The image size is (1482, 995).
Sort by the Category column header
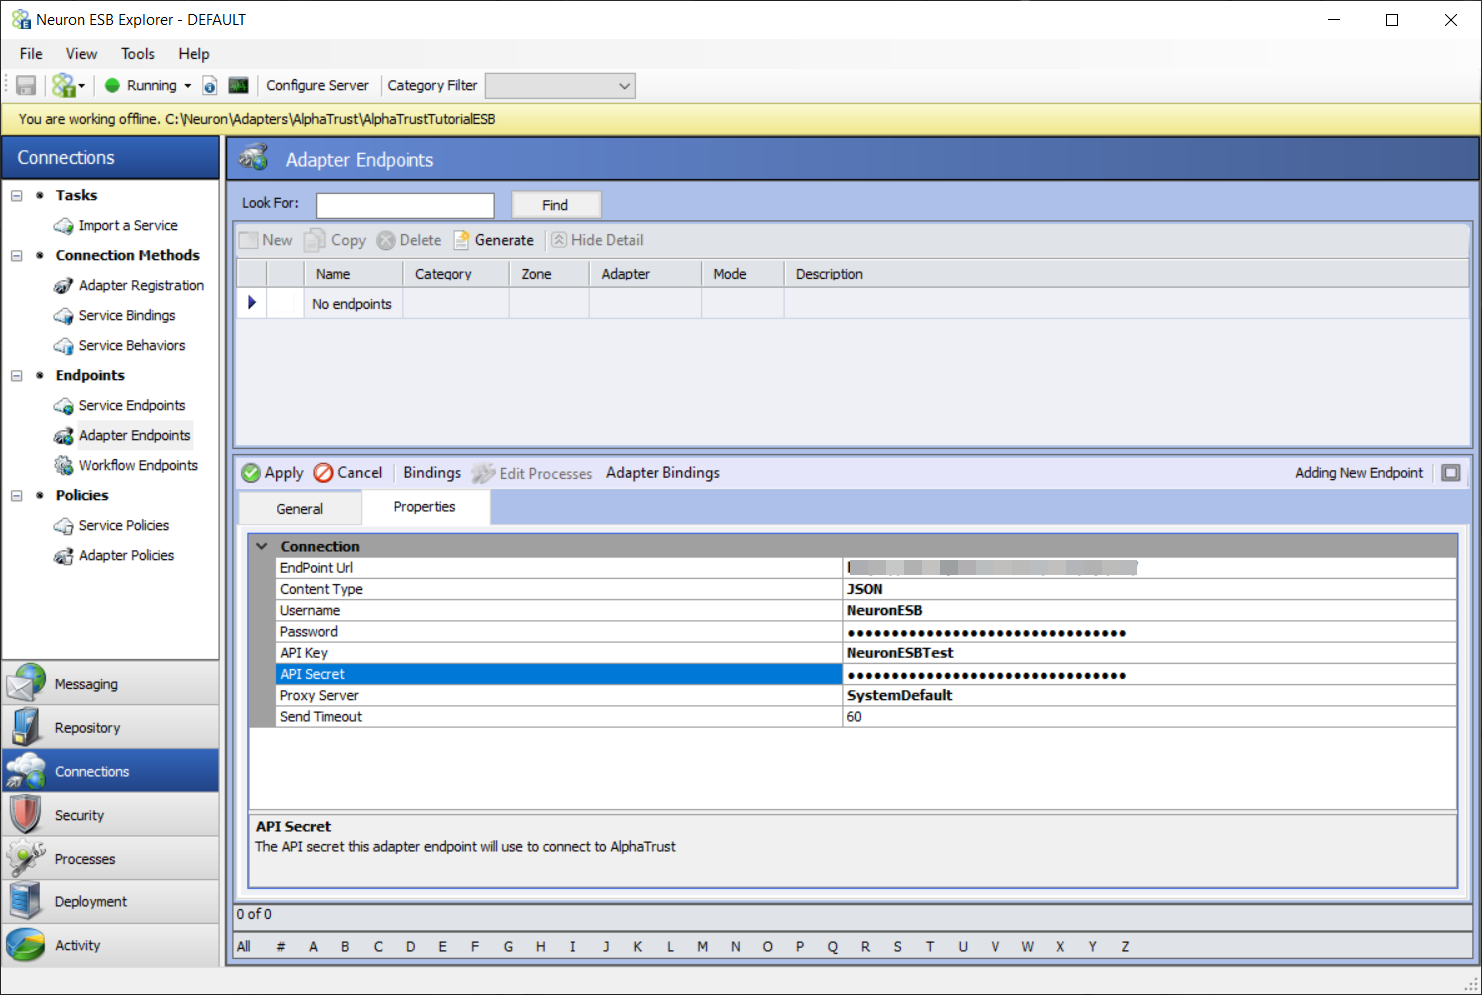coord(456,274)
